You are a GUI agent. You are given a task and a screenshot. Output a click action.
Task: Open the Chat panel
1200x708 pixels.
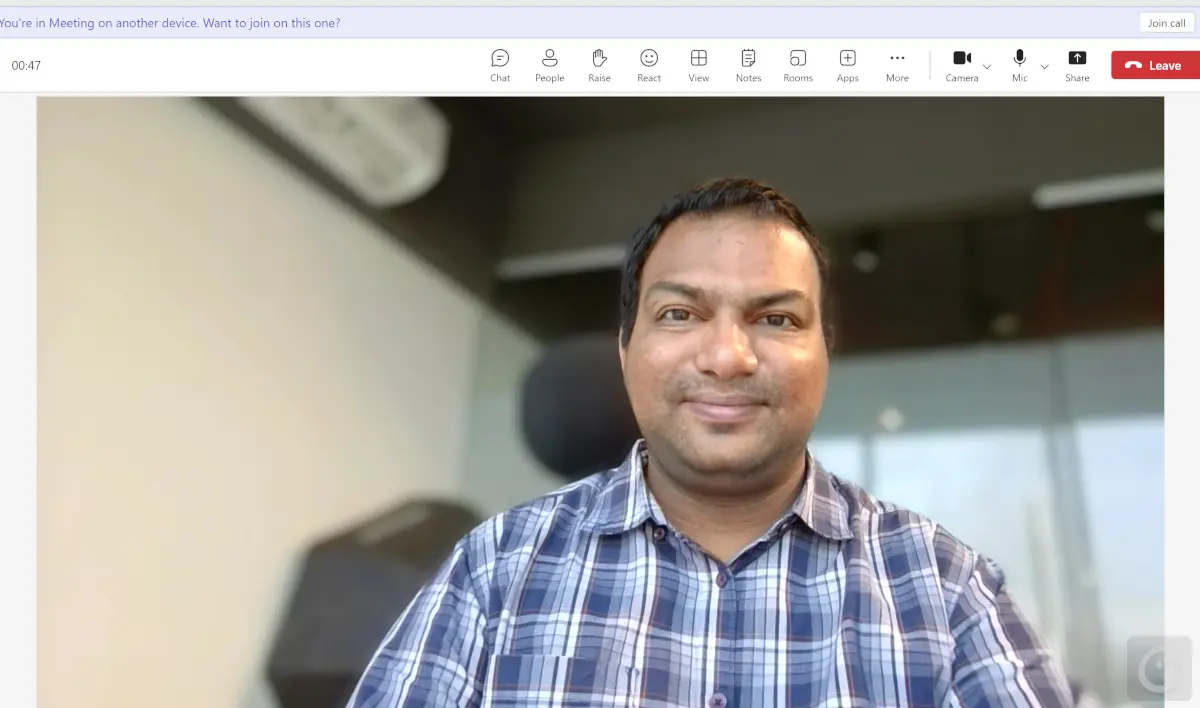(500, 65)
